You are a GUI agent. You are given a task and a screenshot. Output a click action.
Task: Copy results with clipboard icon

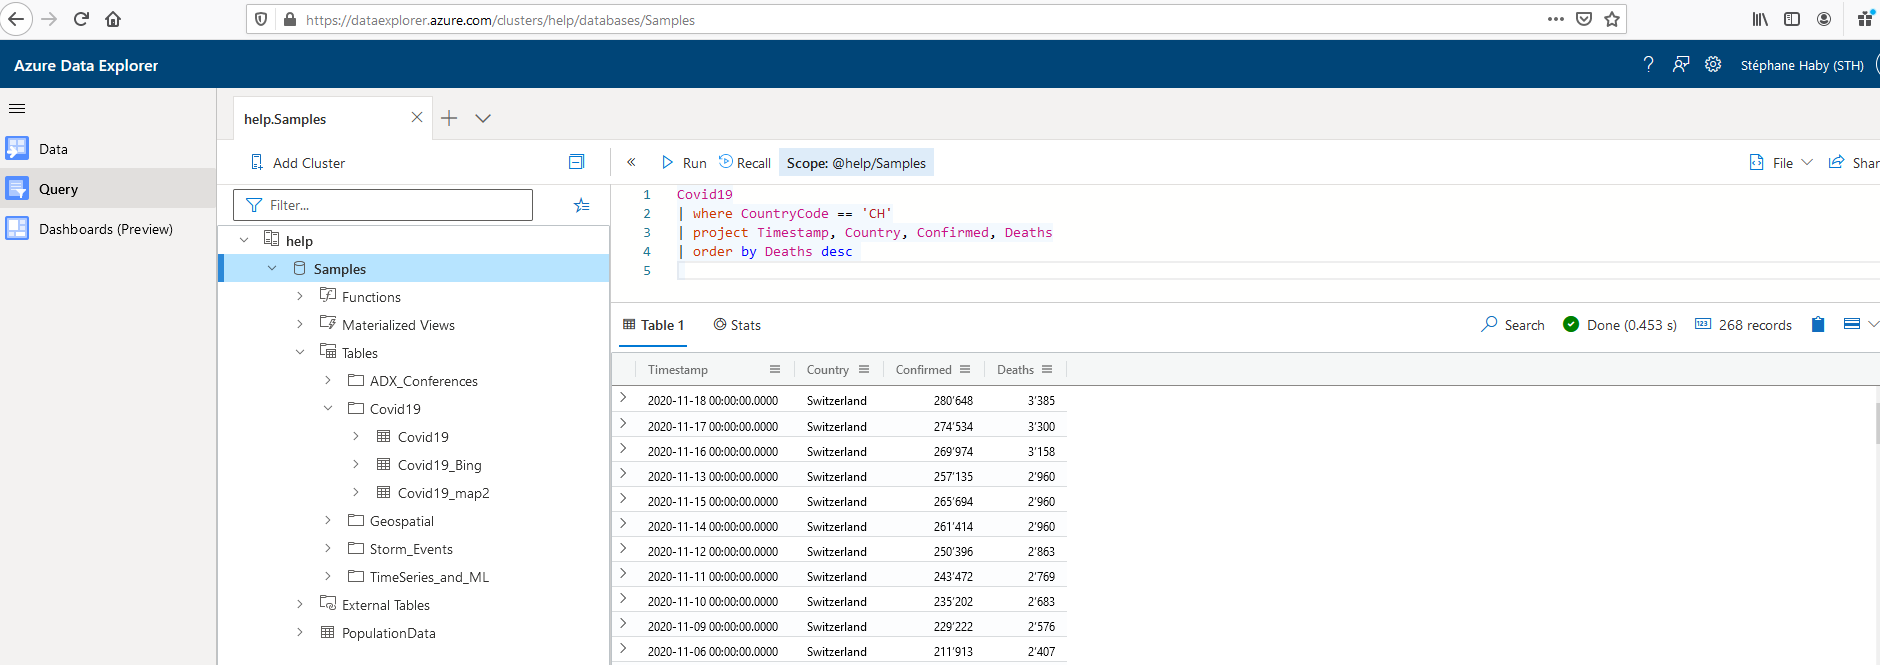(1818, 324)
